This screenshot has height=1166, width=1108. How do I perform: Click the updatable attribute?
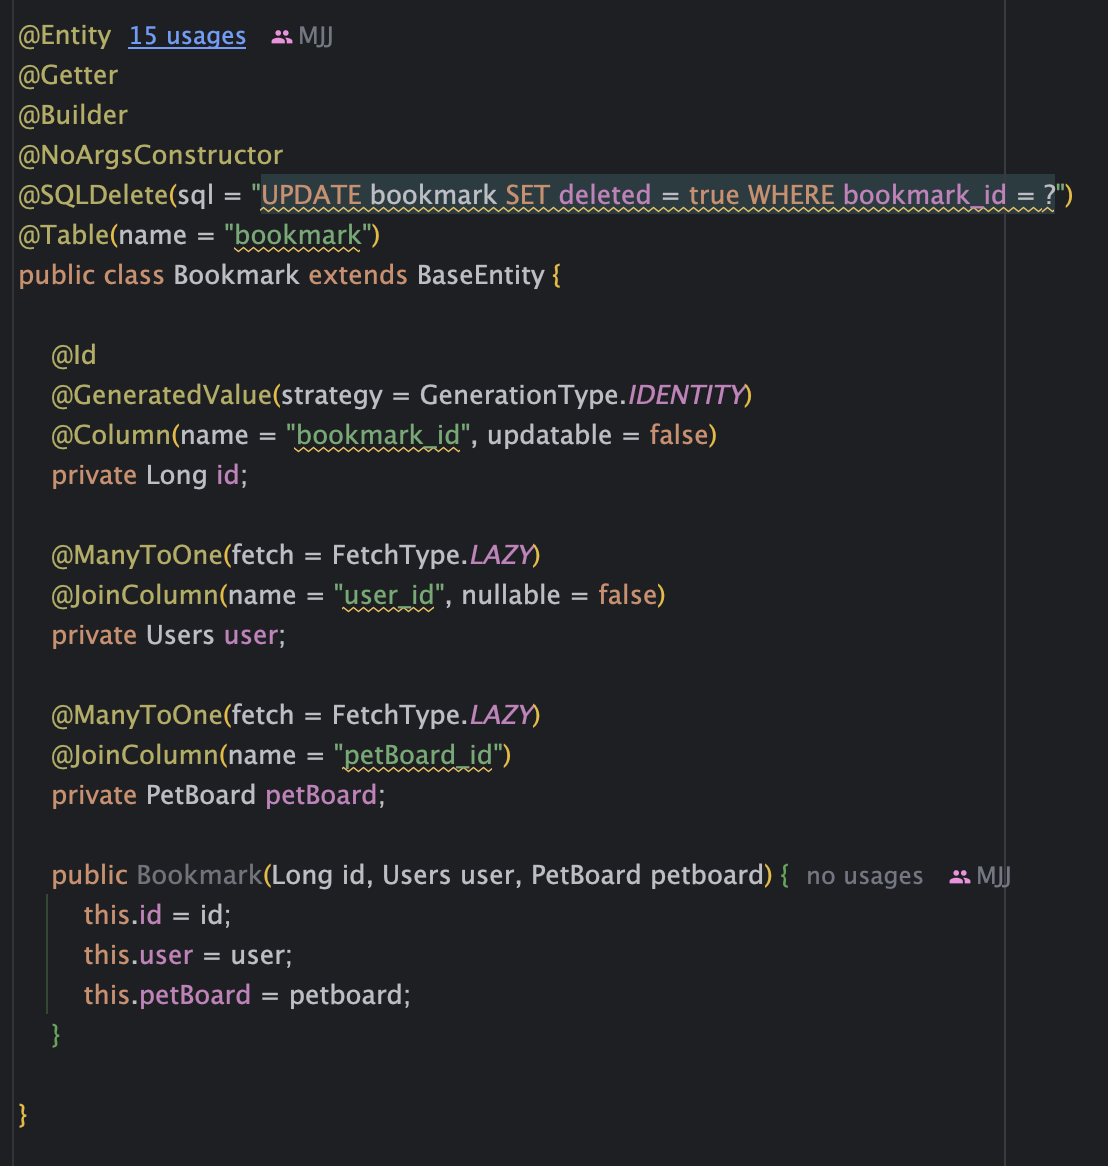point(550,435)
